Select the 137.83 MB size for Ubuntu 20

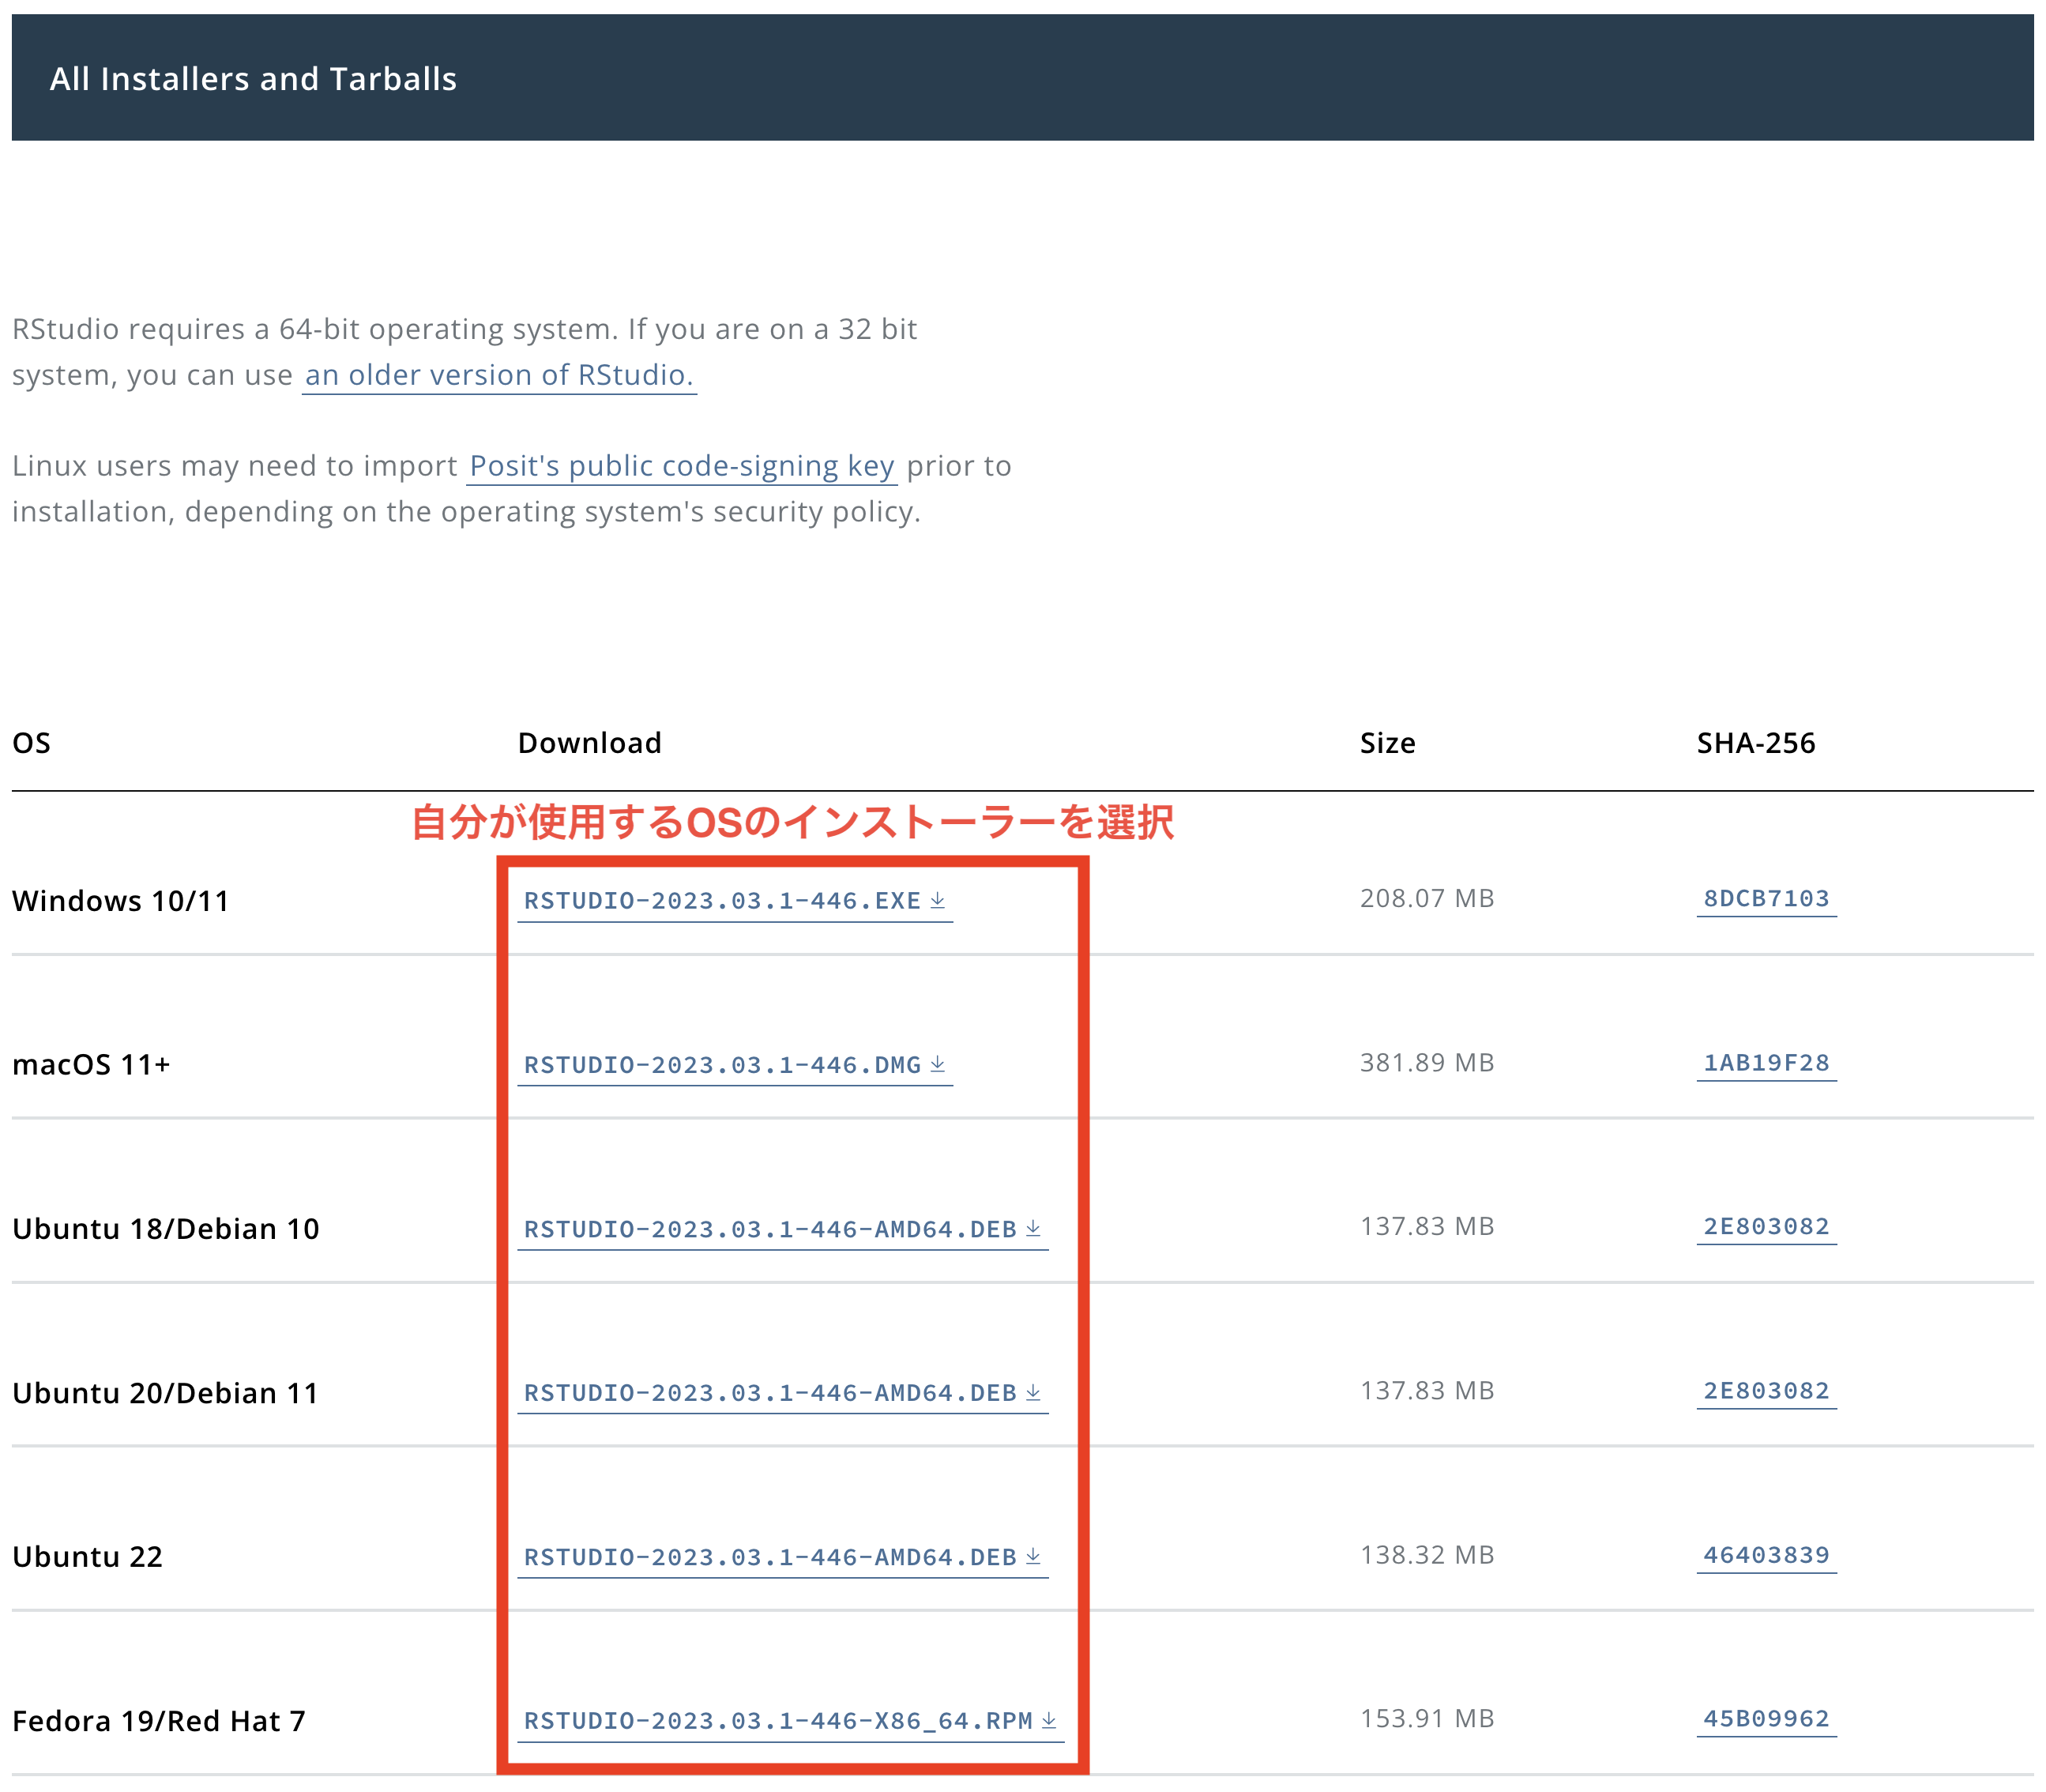[1426, 1390]
